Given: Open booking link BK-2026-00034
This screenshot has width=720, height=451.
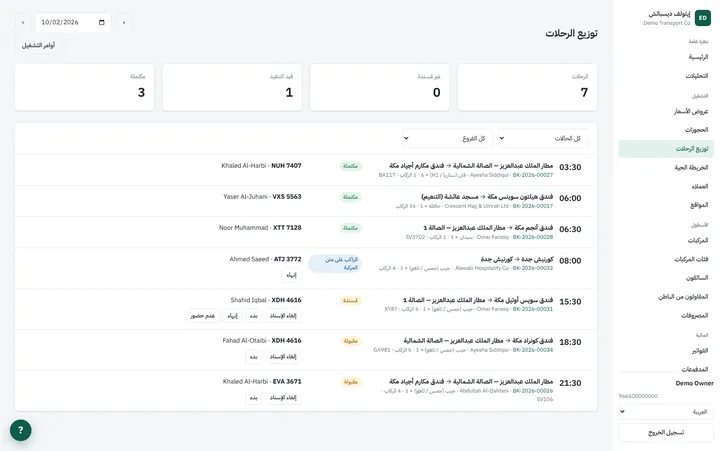Looking at the screenshot, I should click(x=533, y=350).
